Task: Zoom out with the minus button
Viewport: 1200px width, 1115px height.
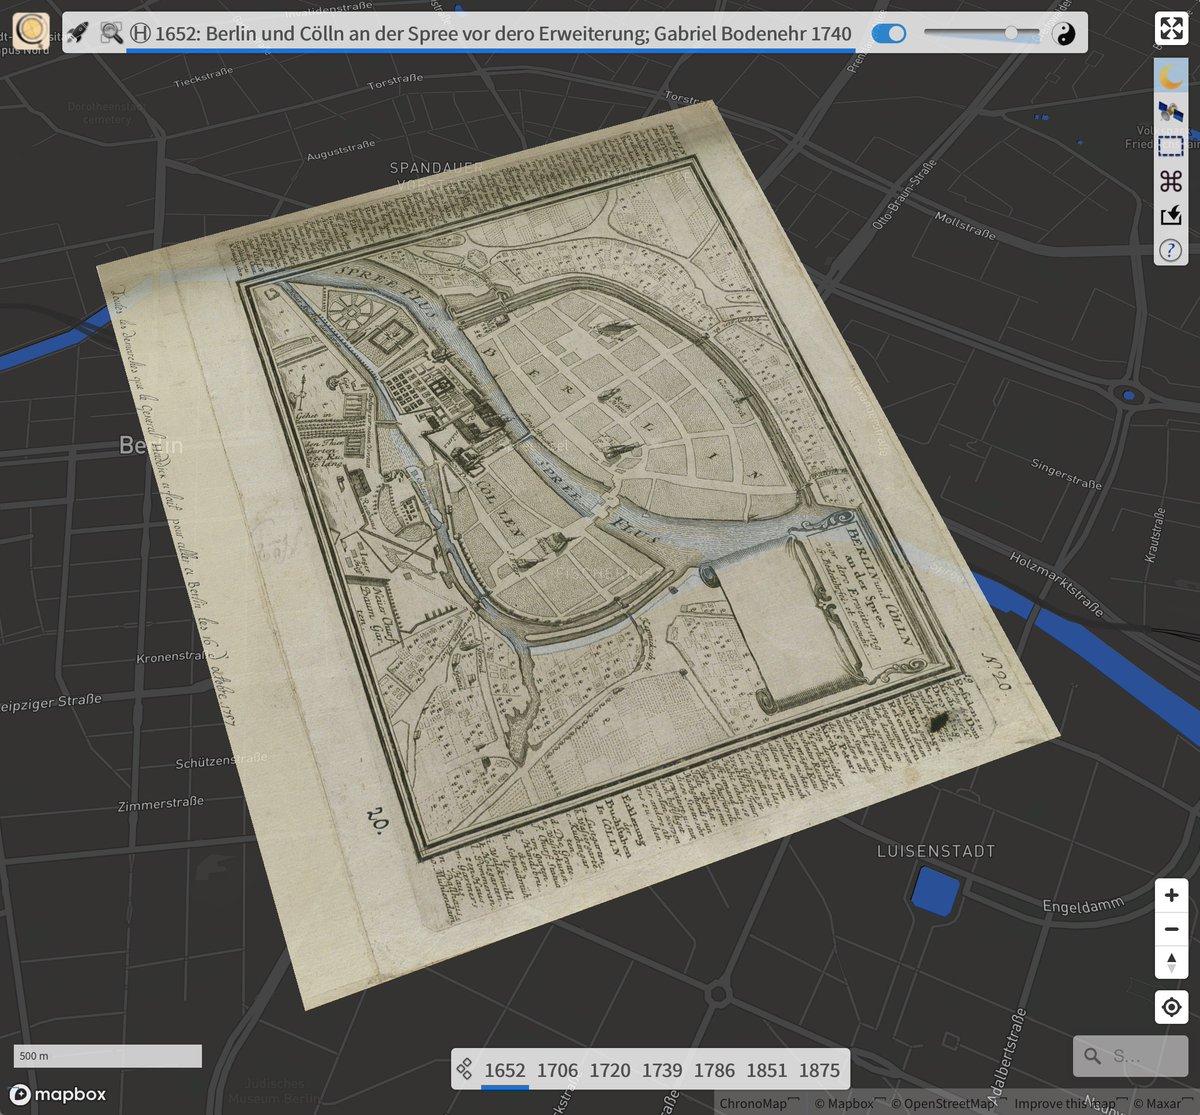Action: point(1171,929)
